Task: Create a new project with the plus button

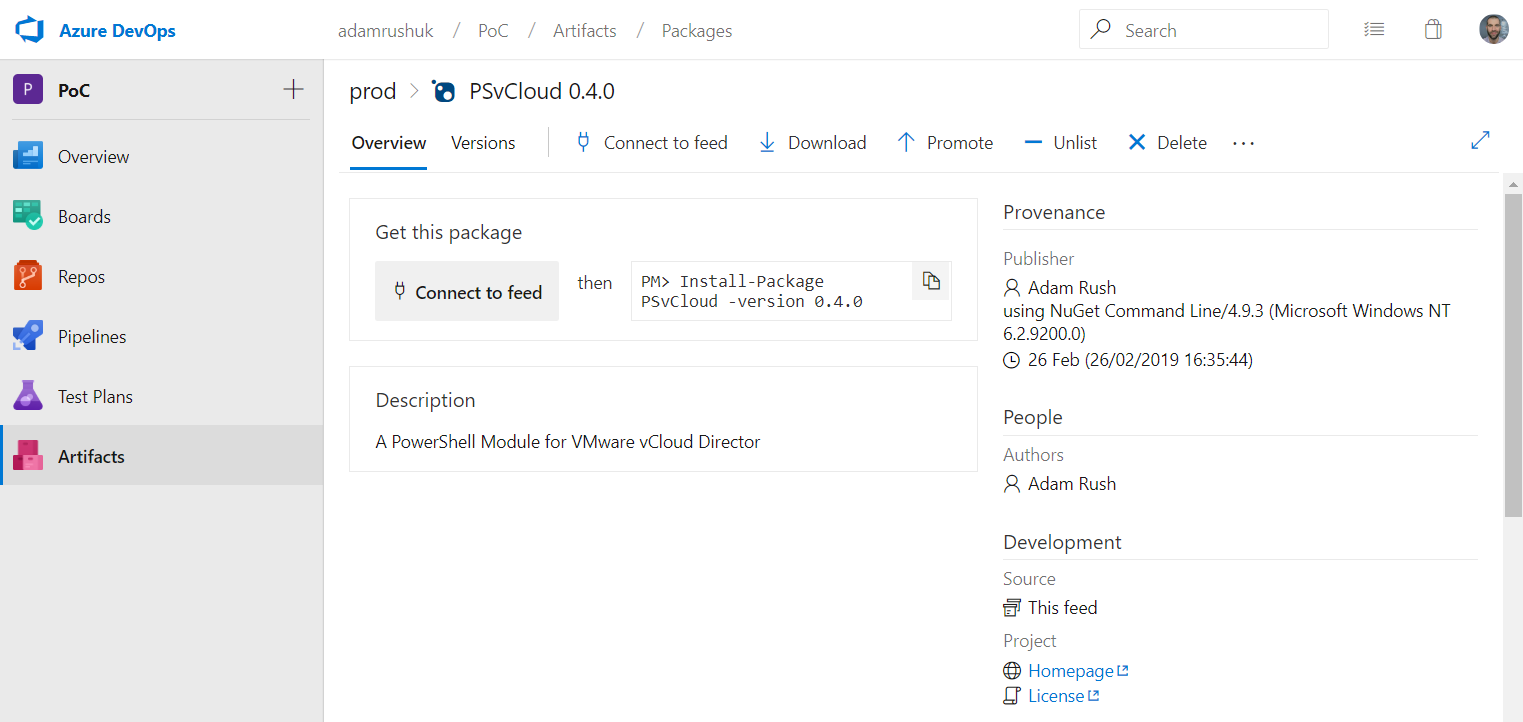Action: pos(293,89)
